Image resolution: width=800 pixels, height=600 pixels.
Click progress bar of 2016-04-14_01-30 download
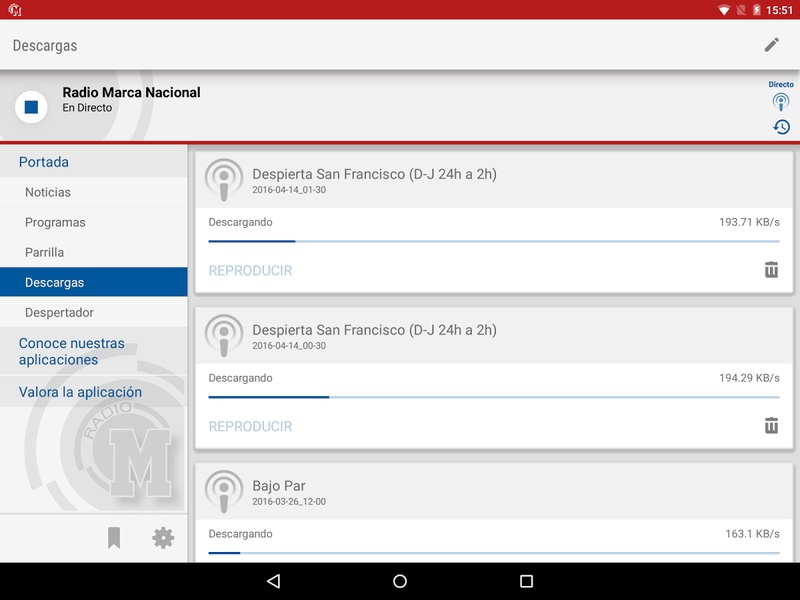click(x=494, y=241)
